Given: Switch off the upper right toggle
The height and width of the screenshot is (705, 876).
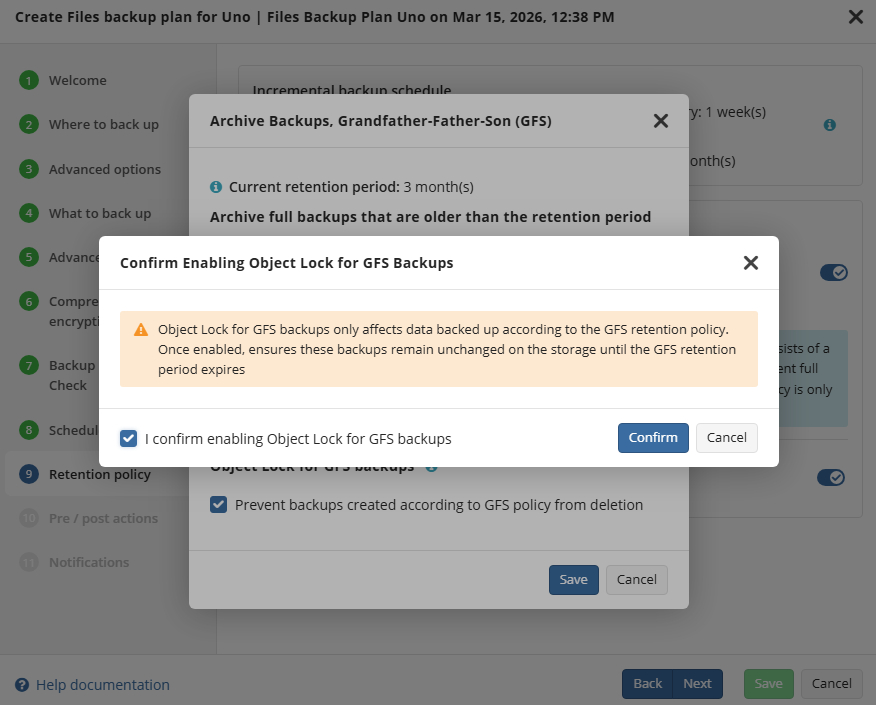Looking at the screenshot, I should click(833, 272).
